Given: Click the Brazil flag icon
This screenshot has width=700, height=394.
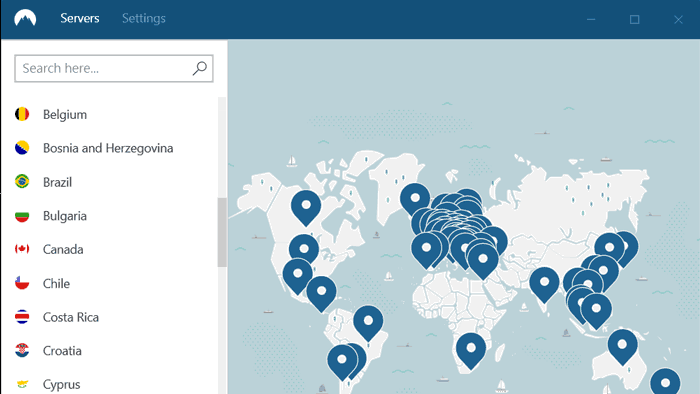Looking at the screenshot, I should 22,182.
